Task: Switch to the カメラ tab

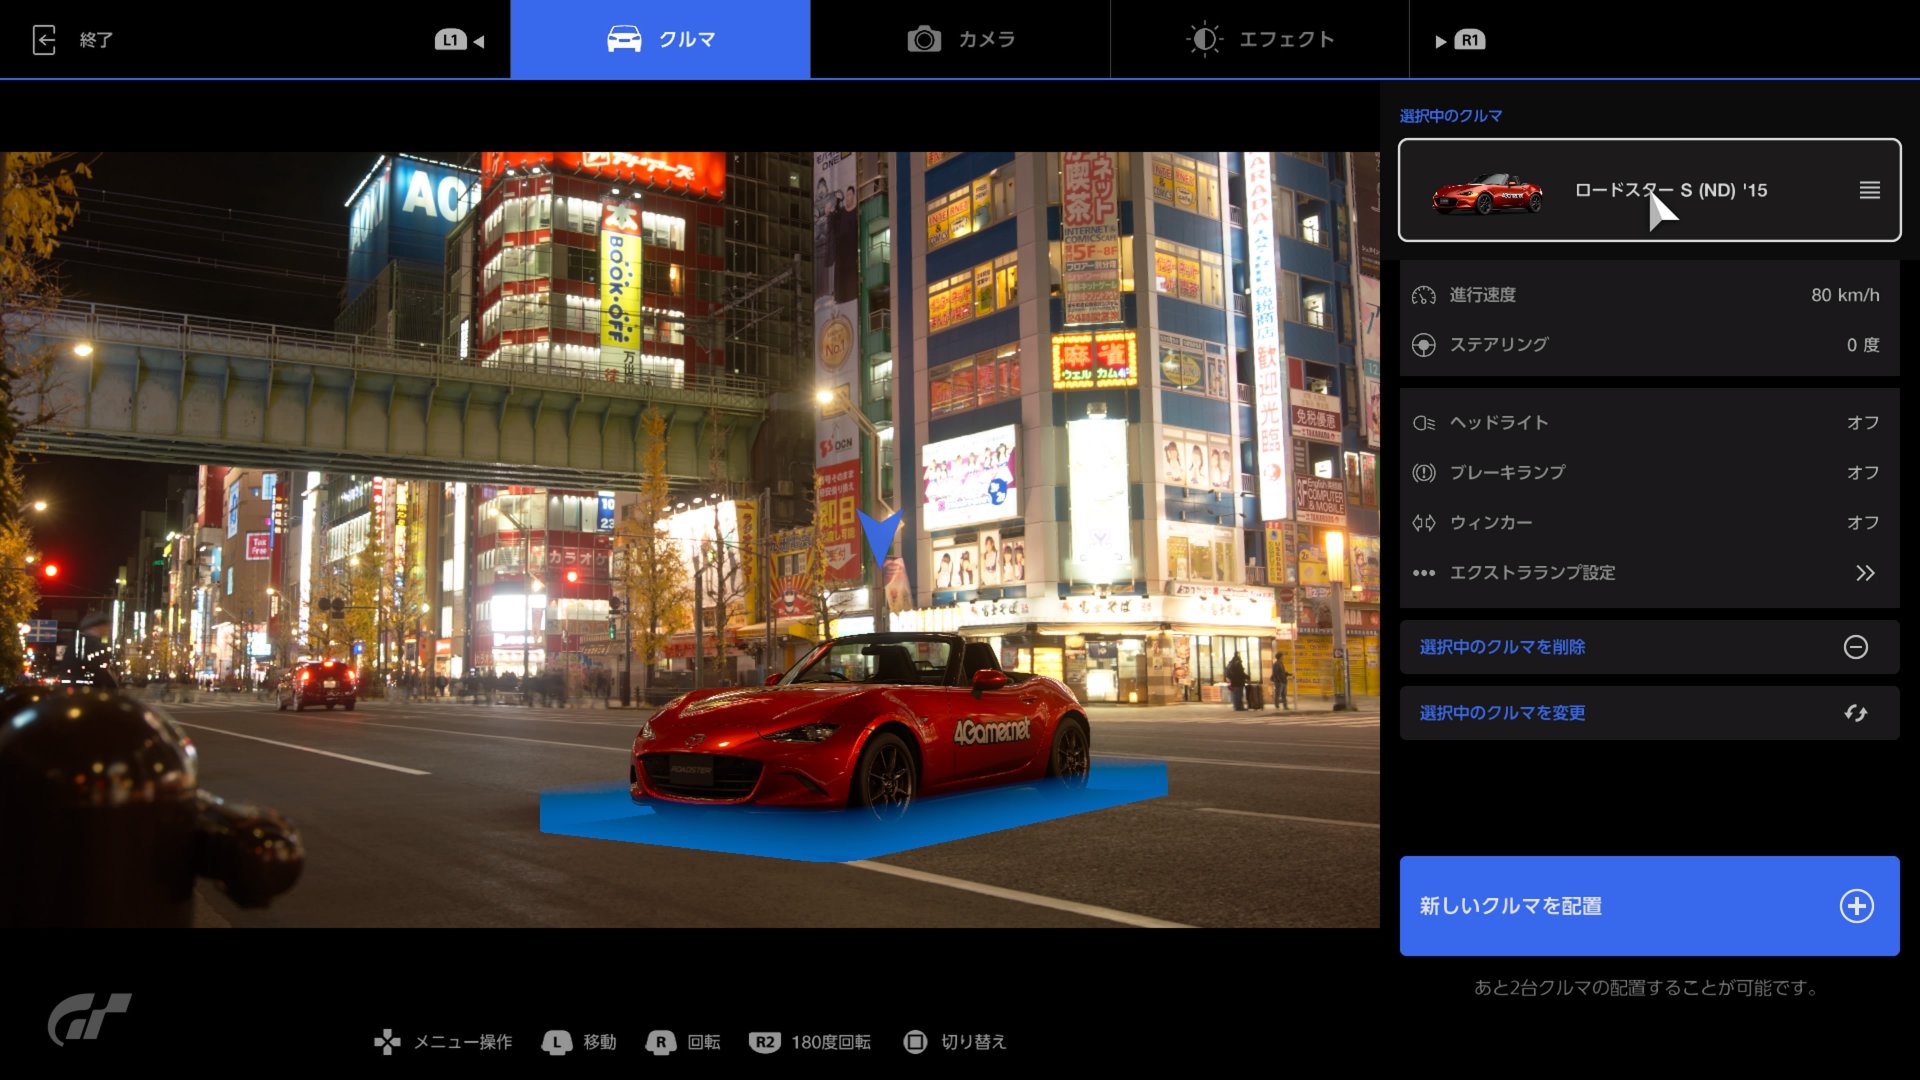Action: [x=960, y=40]
